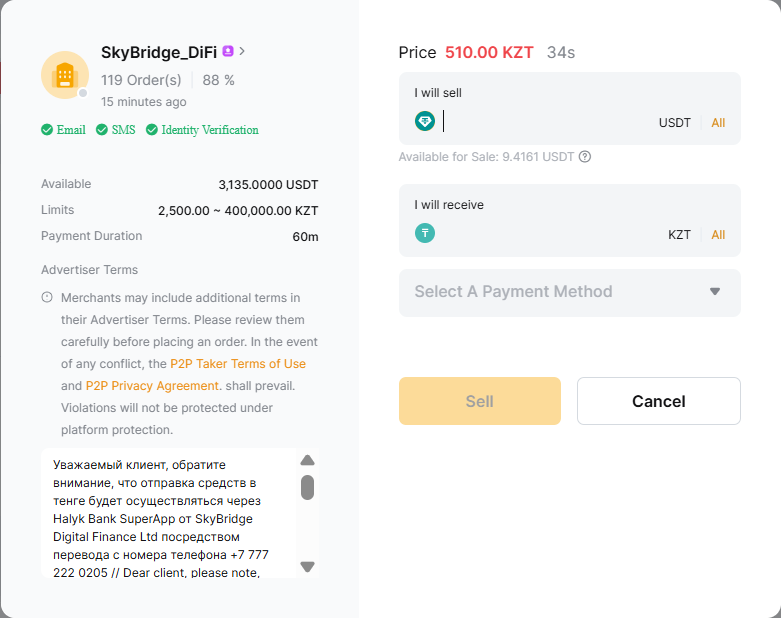
Task: Click the SMS verified checkmark icon
Action: pos(102,130)
